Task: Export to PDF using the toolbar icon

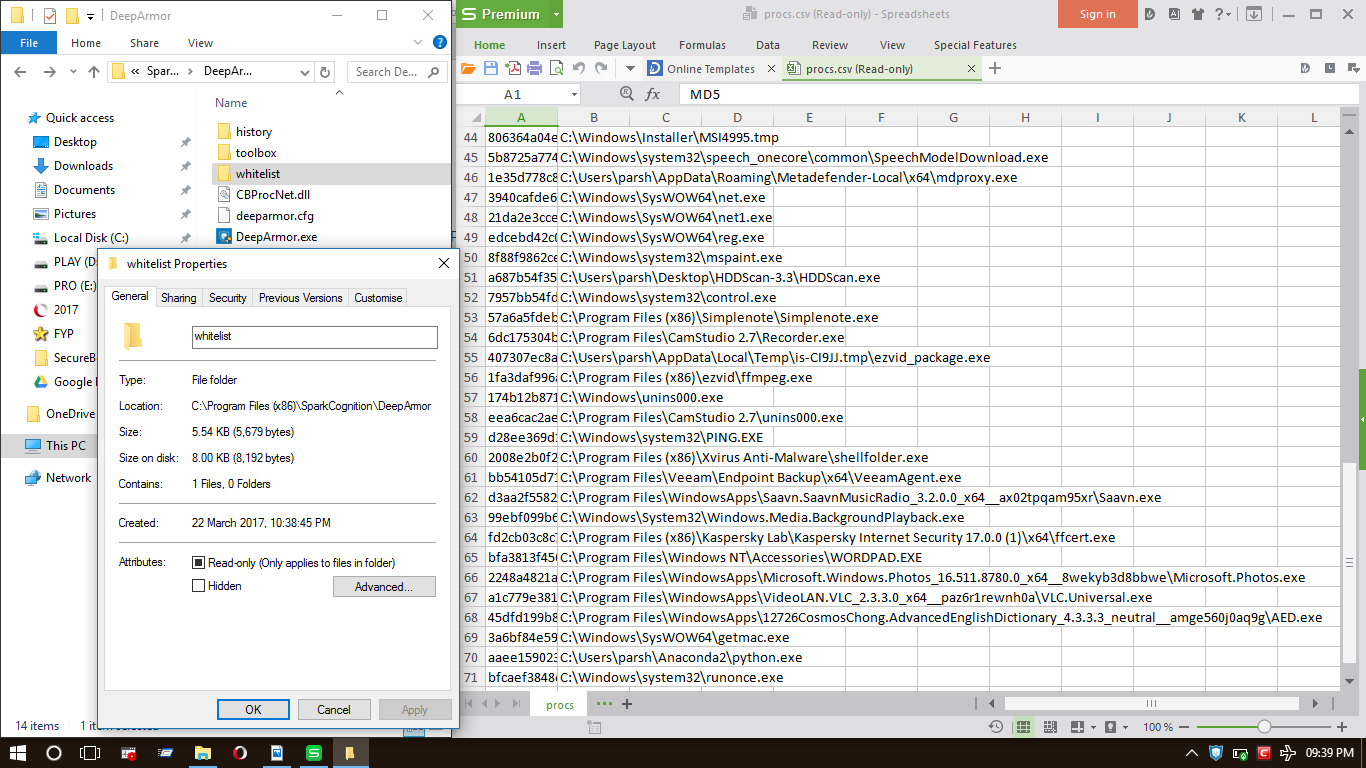Action: click(x=513, y=69)
